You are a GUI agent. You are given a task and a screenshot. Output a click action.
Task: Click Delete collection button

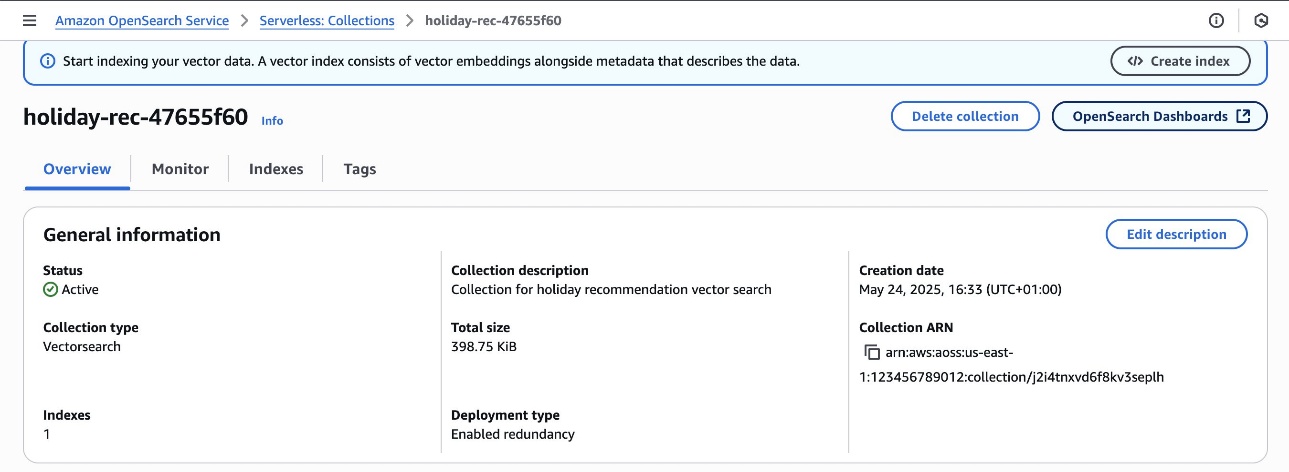[965, 116]
